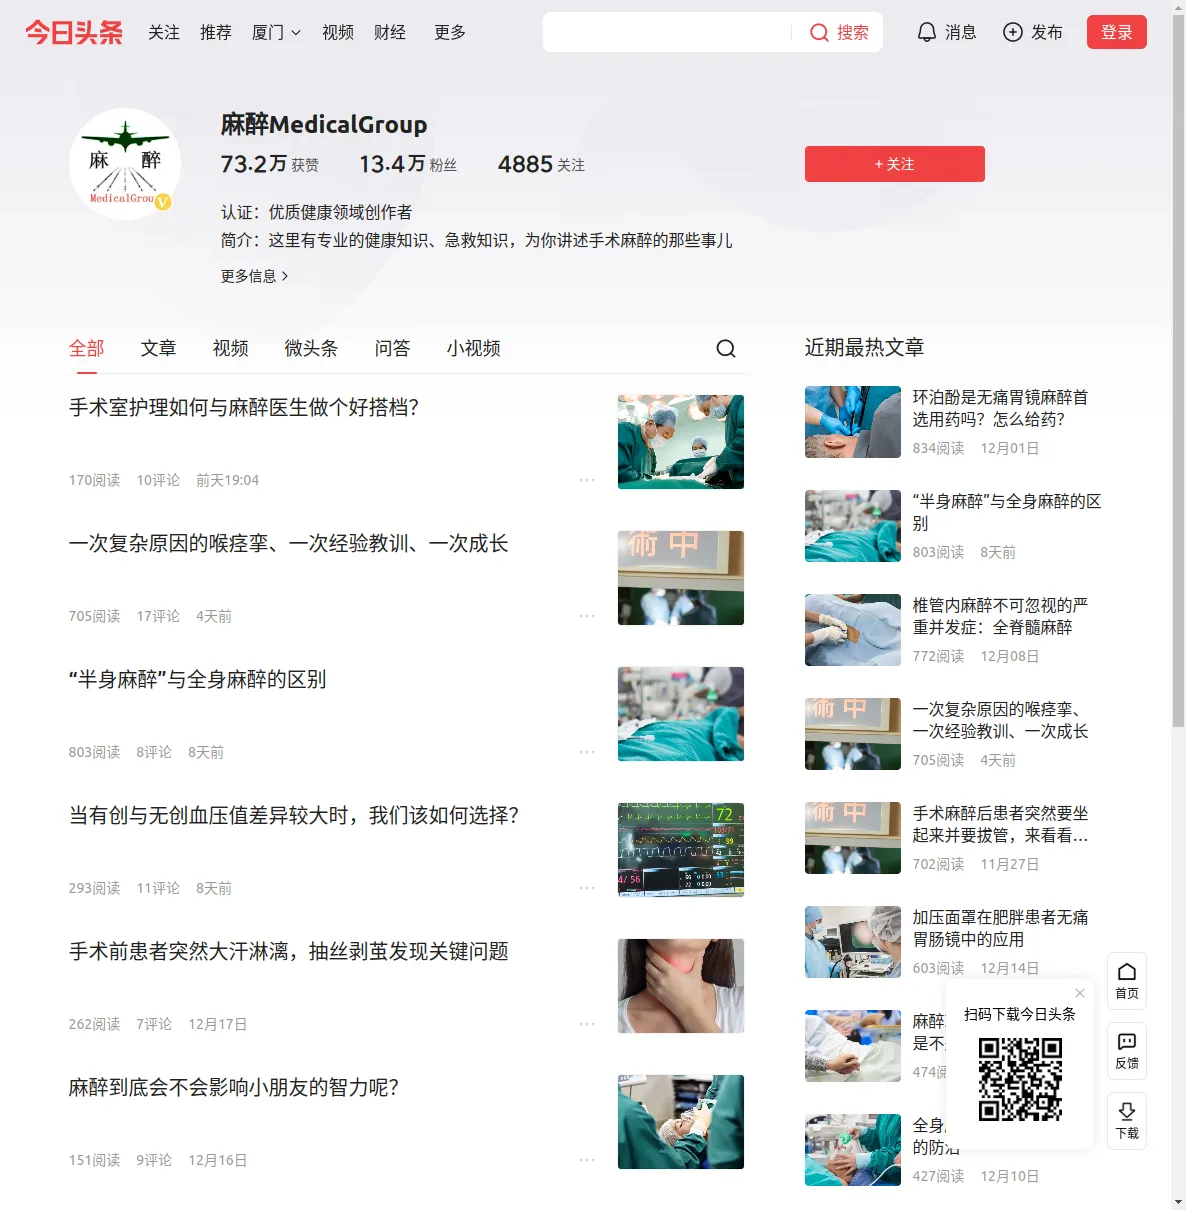Screen dimensions: 1186x1210
Task: Switch to the 文章 tab
Action: (x=159, y=348)
